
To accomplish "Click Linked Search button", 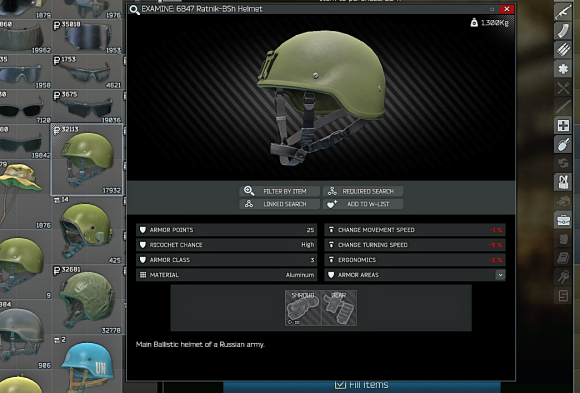I will [x=279, y=204].
